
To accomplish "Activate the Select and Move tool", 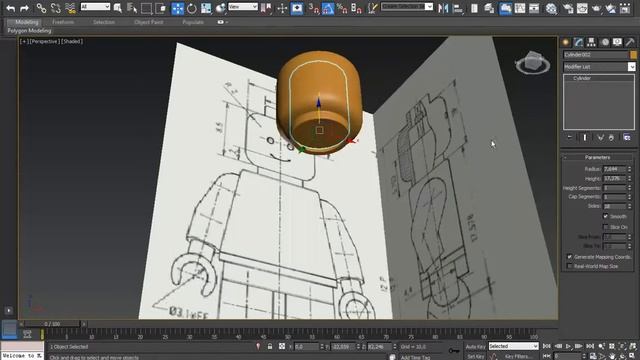I will [178, 8].
